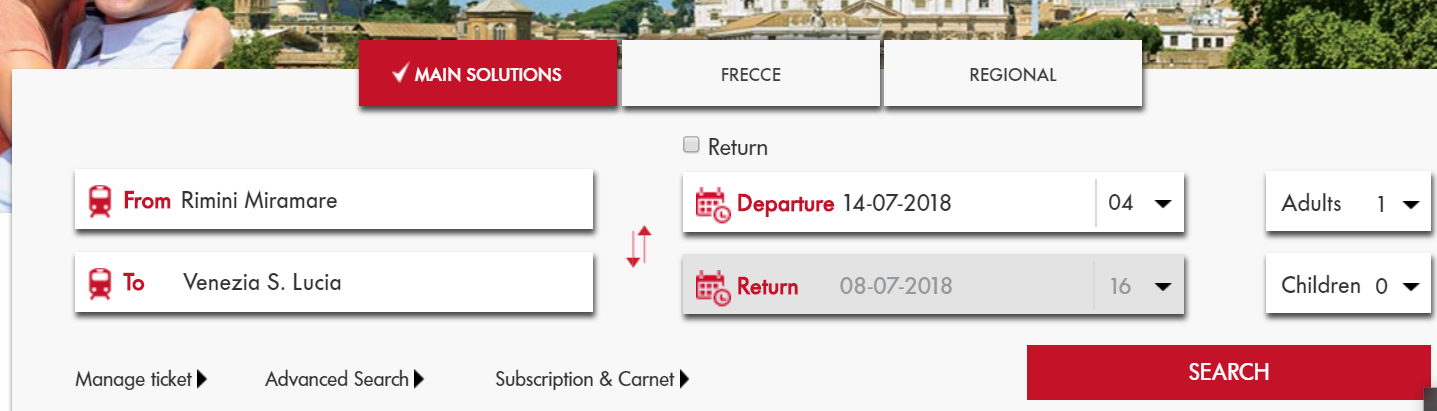The height and width of the screenshot is (411, 1437).
Task: Click the arrow beside Advanced Search
Action: 419,379
